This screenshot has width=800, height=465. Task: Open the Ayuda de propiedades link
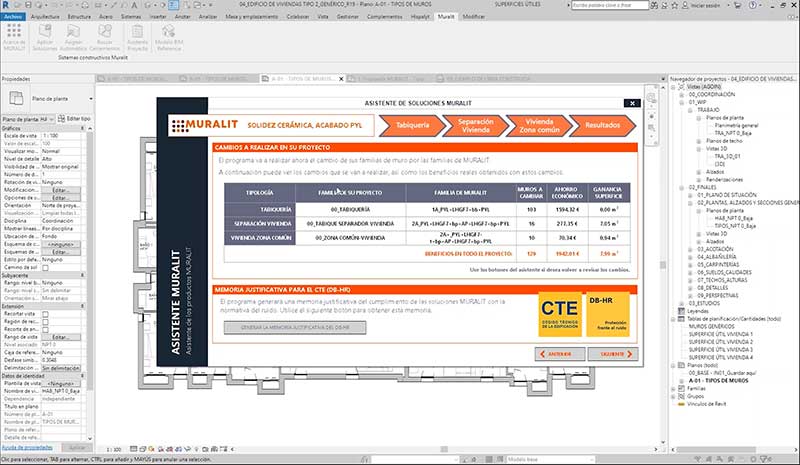coord(27,448)
